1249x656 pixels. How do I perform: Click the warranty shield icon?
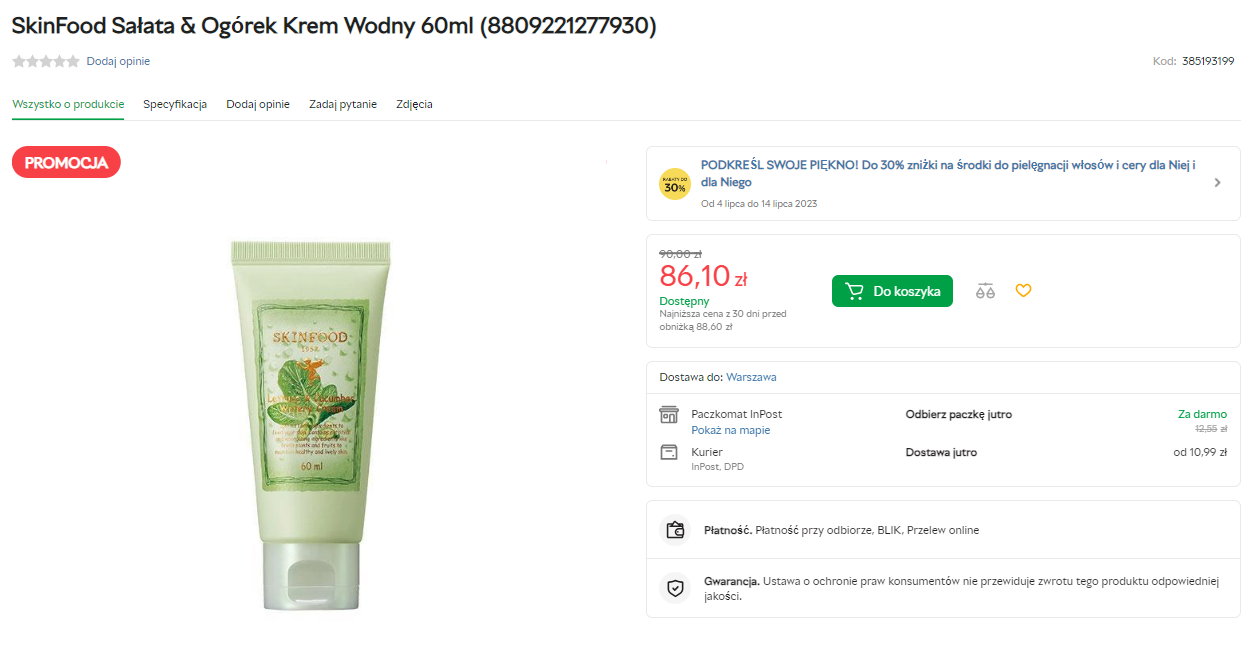tap(675, 588)
